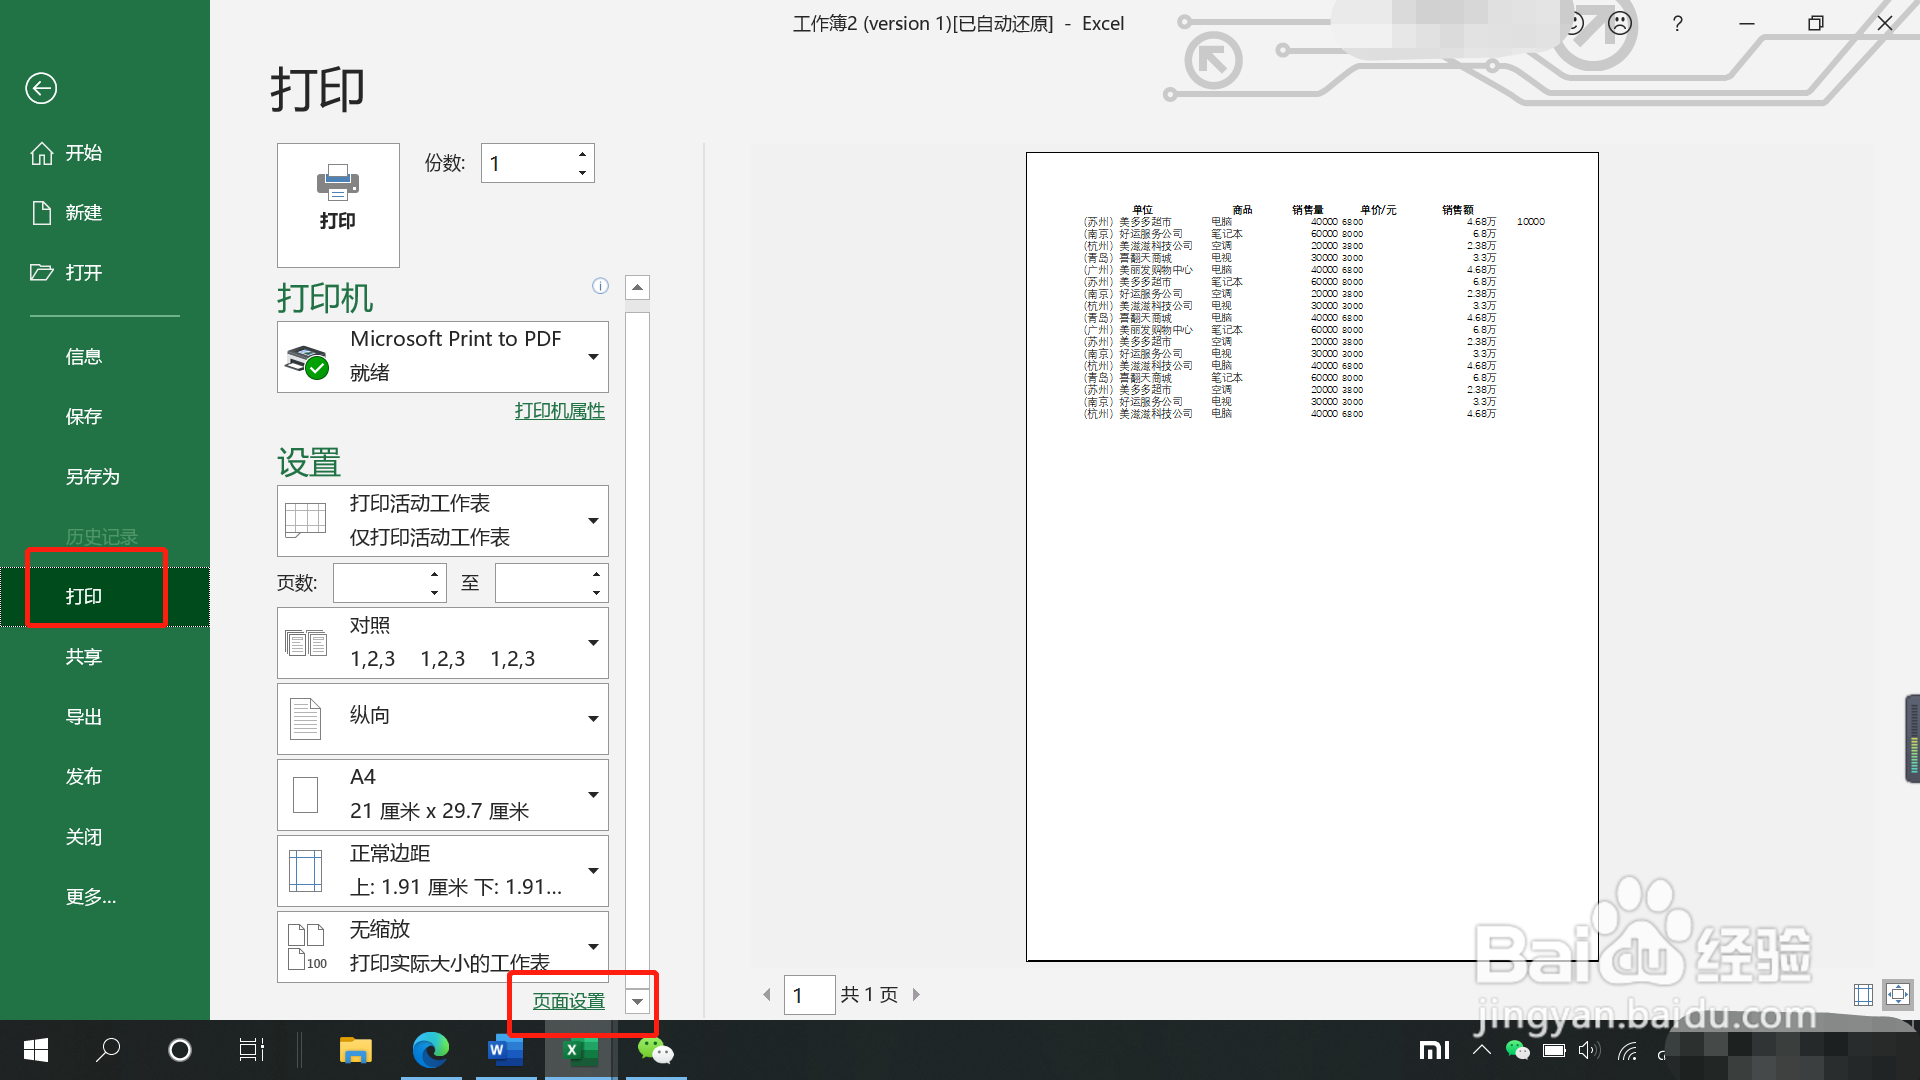Viewport: 1920px width, 1080px height.
Task: Select the Save As menu item
Action: point(93,476)
